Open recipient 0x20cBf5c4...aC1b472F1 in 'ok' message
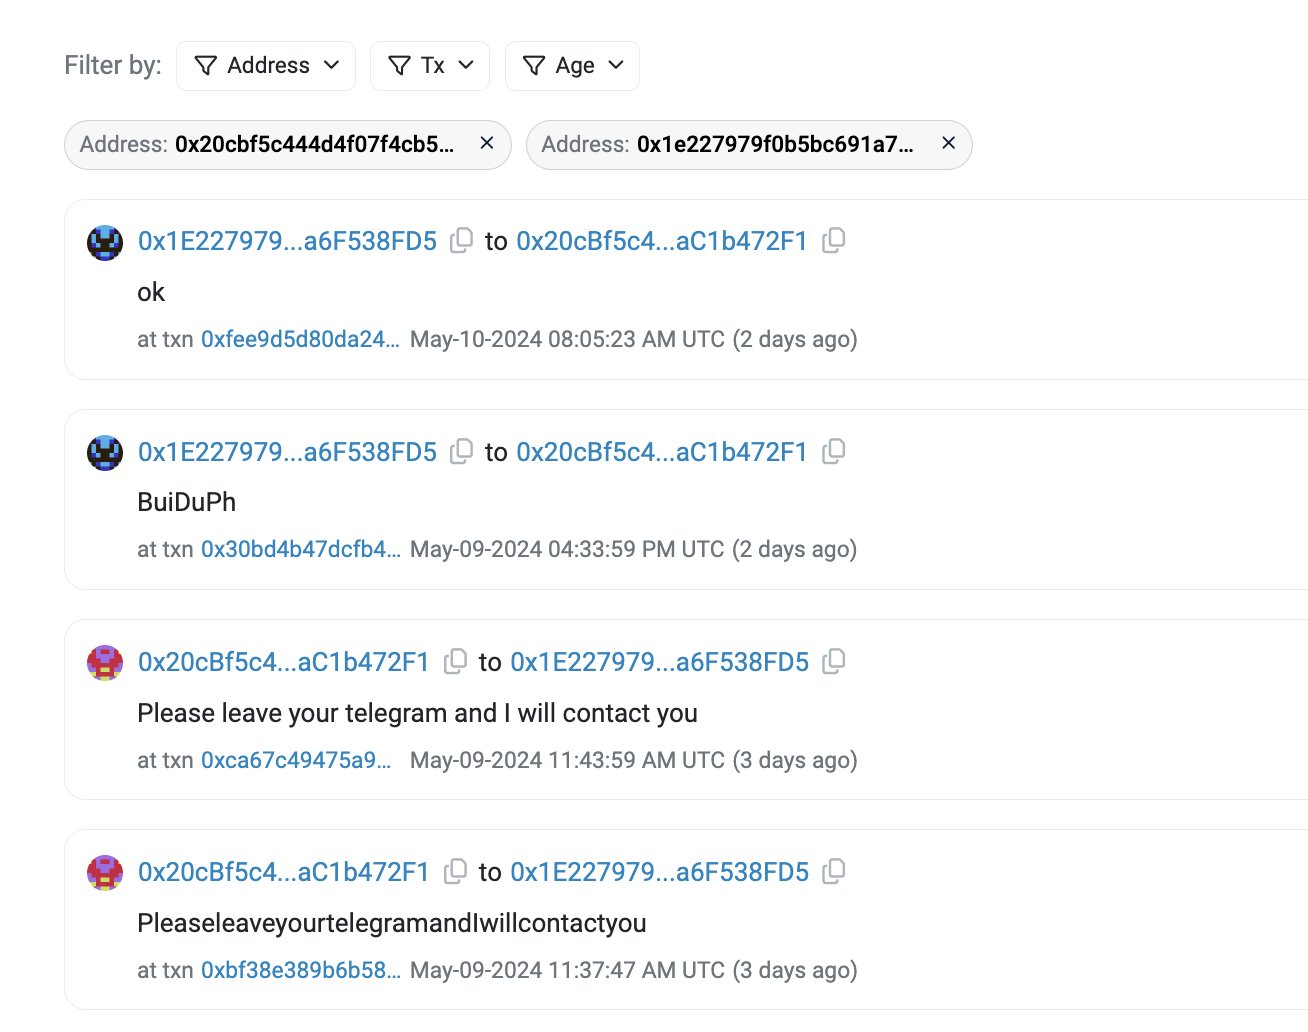Viewport: 1308px width, 1032px height. coord(661,241)
